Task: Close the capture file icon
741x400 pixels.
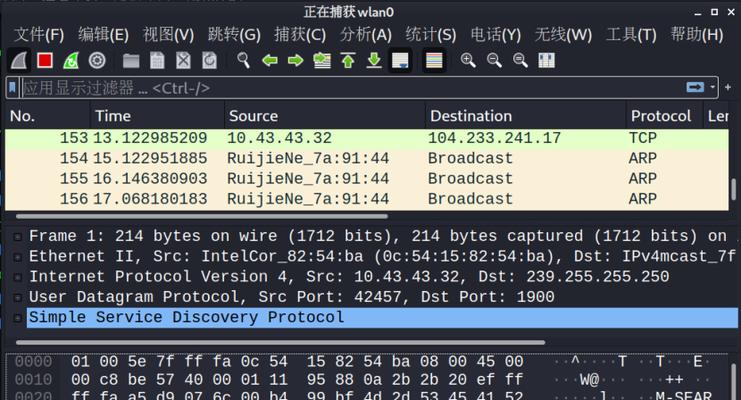Action: pos(183,61)
